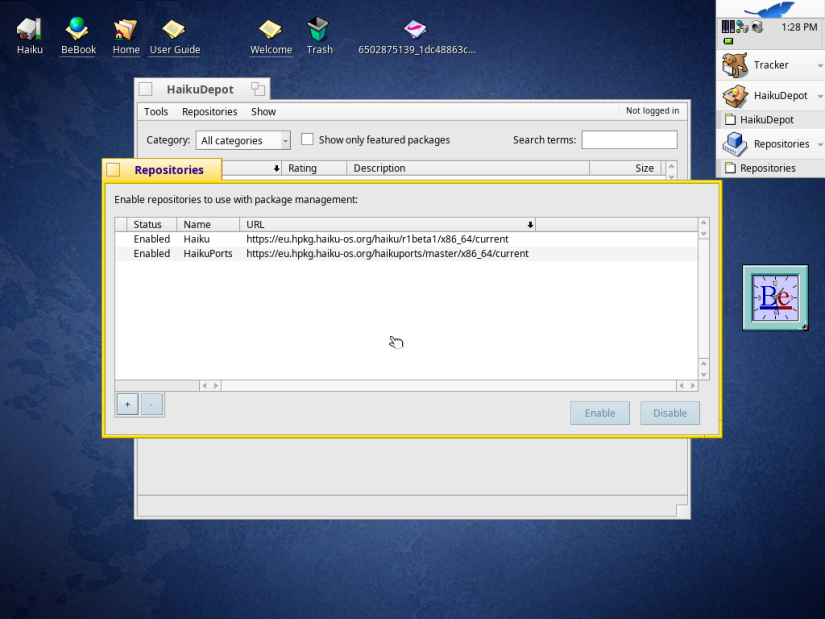The image size is (825, 619).
Task: Click the Repositories window title tab
Action: 169,170
